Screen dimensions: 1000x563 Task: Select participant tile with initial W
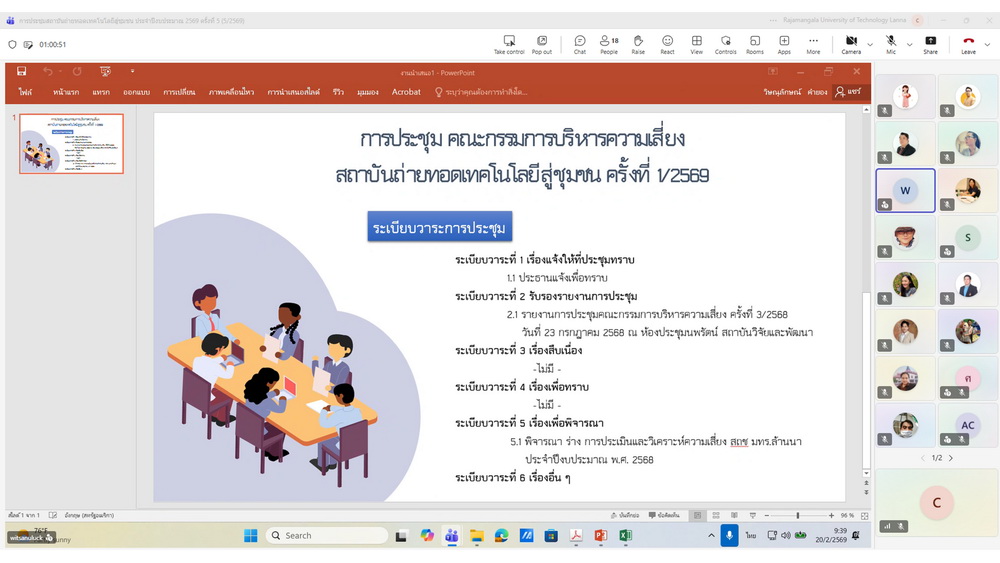pos(905,190)
